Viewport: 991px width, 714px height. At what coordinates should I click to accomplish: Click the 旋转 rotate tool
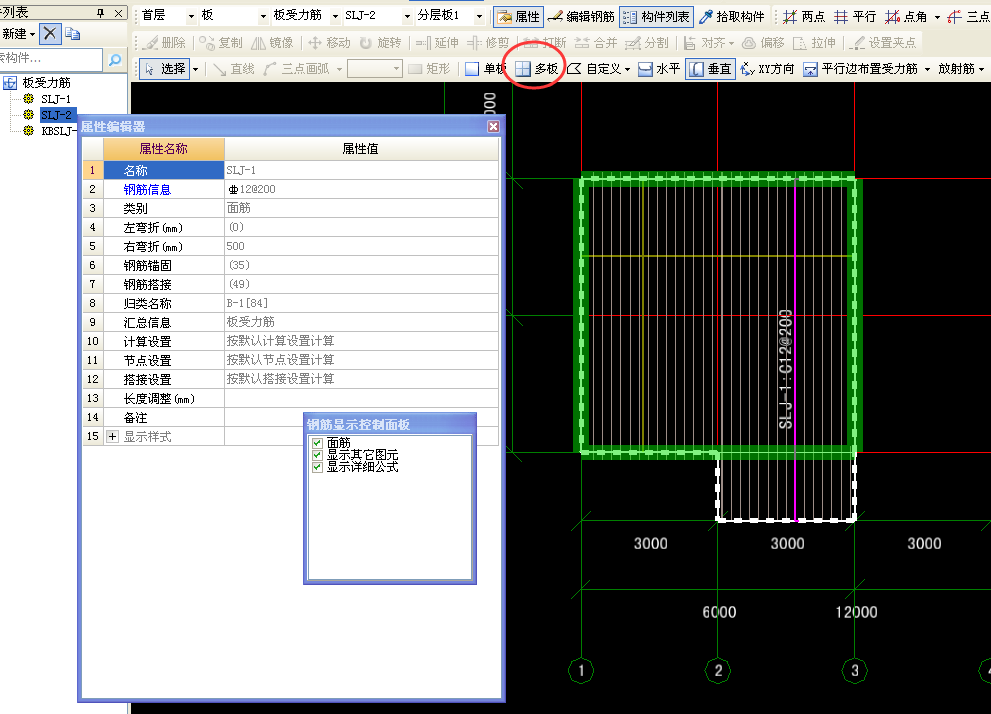(380, 42)
